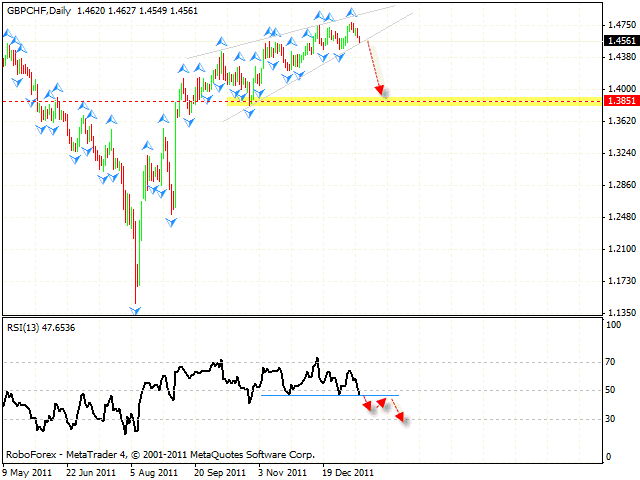Click the red arrowhead touching the yellow zone

[x=381, y=93]
